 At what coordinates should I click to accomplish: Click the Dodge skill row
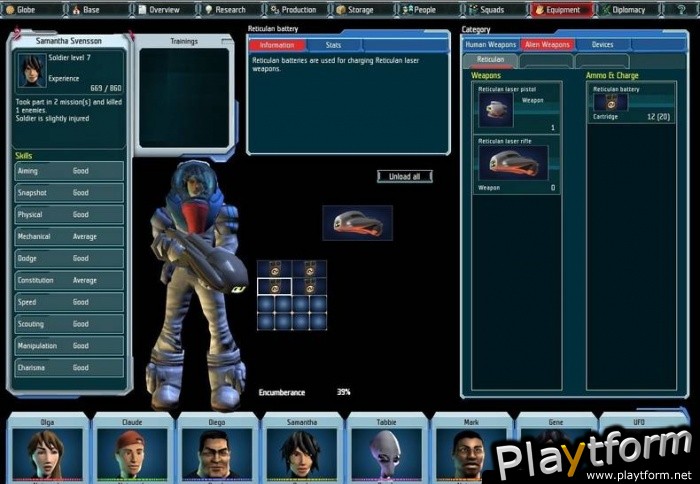(69, 259)
